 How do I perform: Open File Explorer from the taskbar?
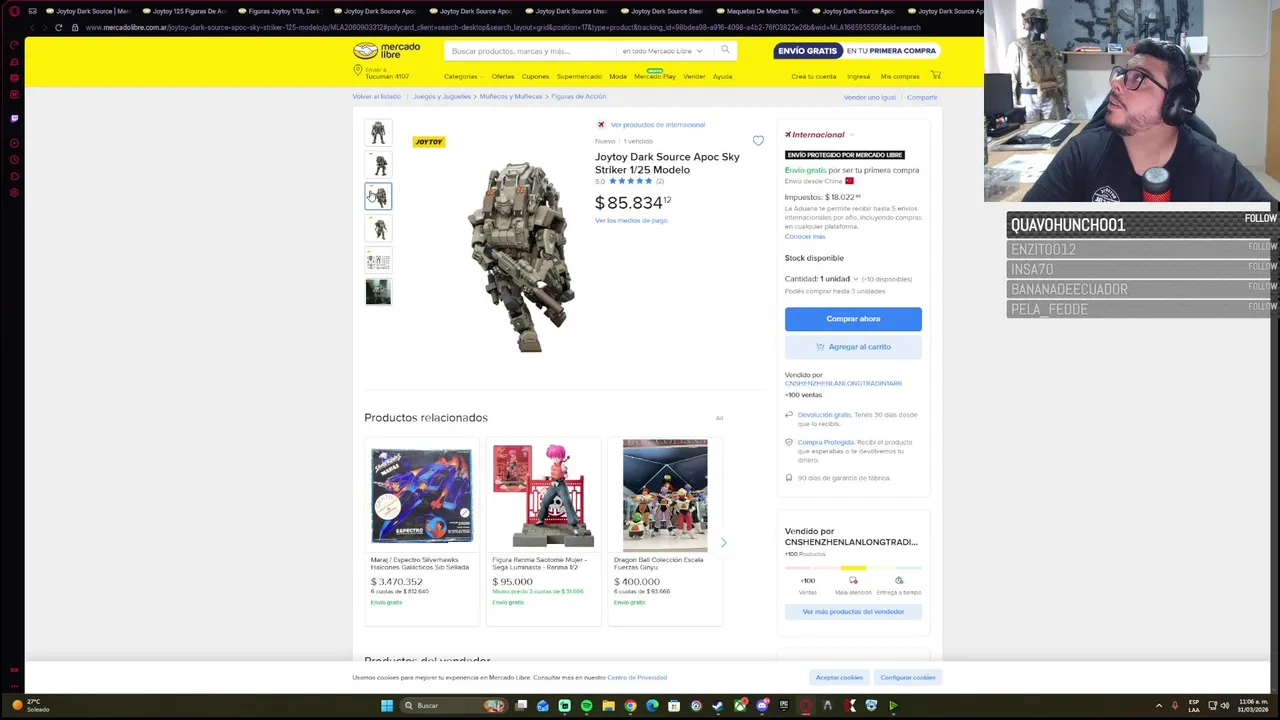(608, 705)
